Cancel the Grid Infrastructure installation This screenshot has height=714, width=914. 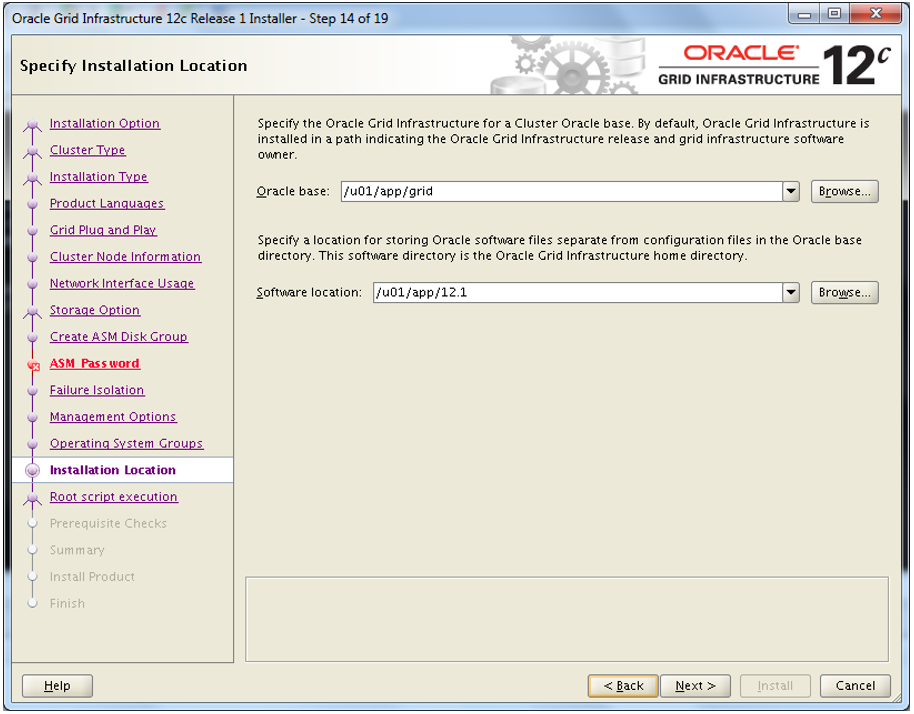coord(855,686)
